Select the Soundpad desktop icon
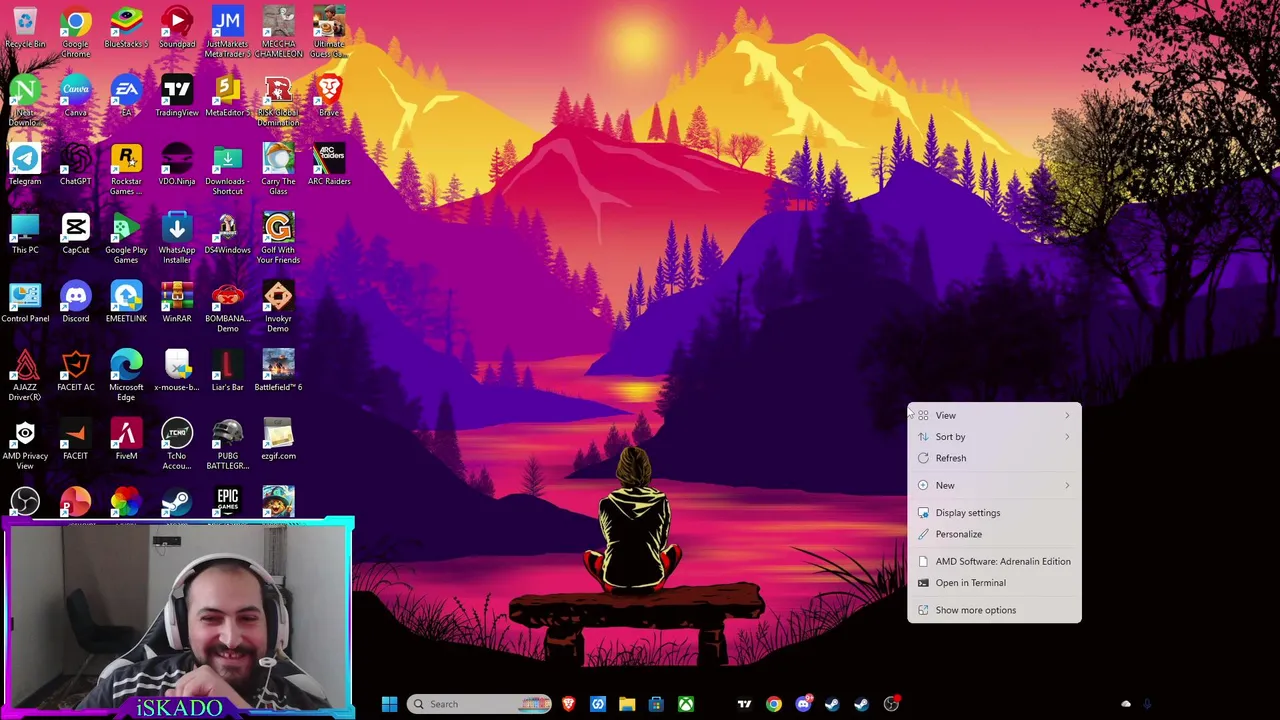Viewport: 1280px width, 720px height. click(x=177, y=28)
